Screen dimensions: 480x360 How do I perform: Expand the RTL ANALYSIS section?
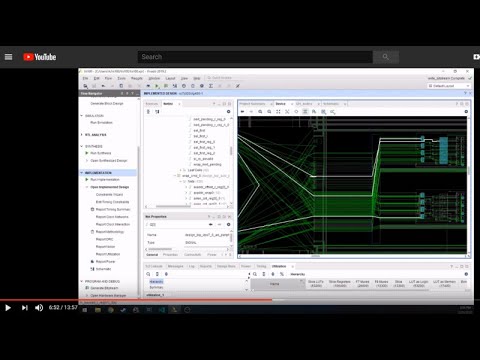[82, 135]
